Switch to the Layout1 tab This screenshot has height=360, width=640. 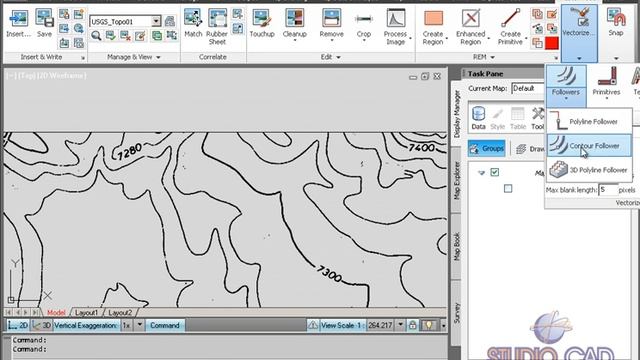point(87,313)
